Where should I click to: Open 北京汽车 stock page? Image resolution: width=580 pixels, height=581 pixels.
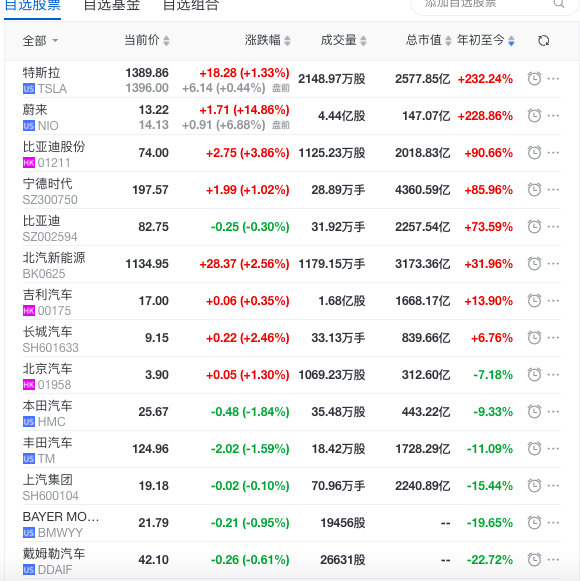click(x=47, y=369)
